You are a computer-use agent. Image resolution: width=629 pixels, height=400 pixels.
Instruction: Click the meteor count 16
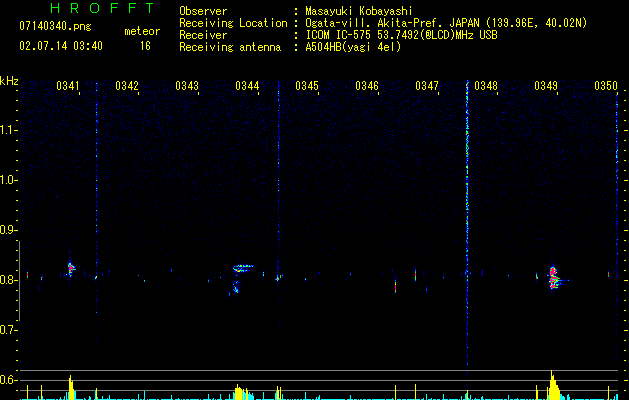pos(145,46)
